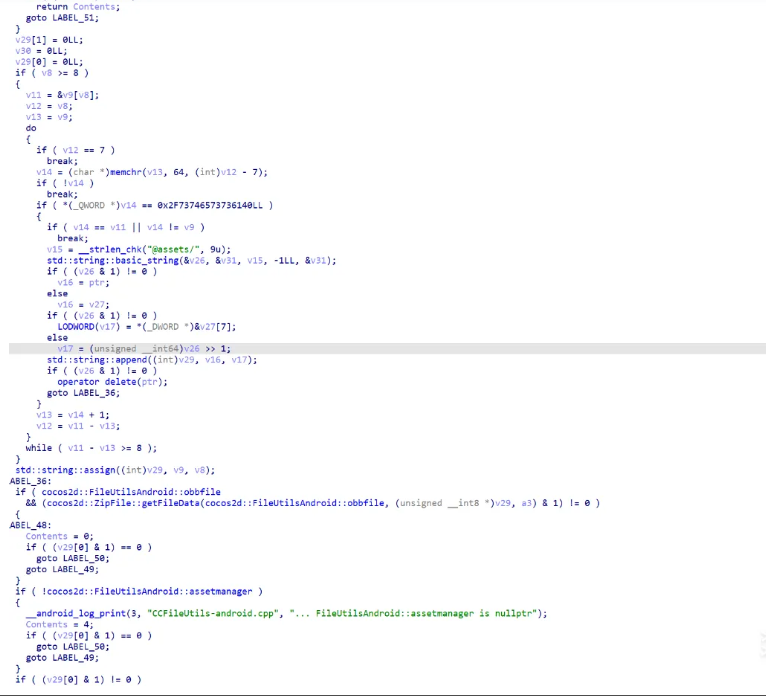Select the hex constant 0x2F73746573736140LL
This screenshot has height=696, width=766.
tap(210, 205)
